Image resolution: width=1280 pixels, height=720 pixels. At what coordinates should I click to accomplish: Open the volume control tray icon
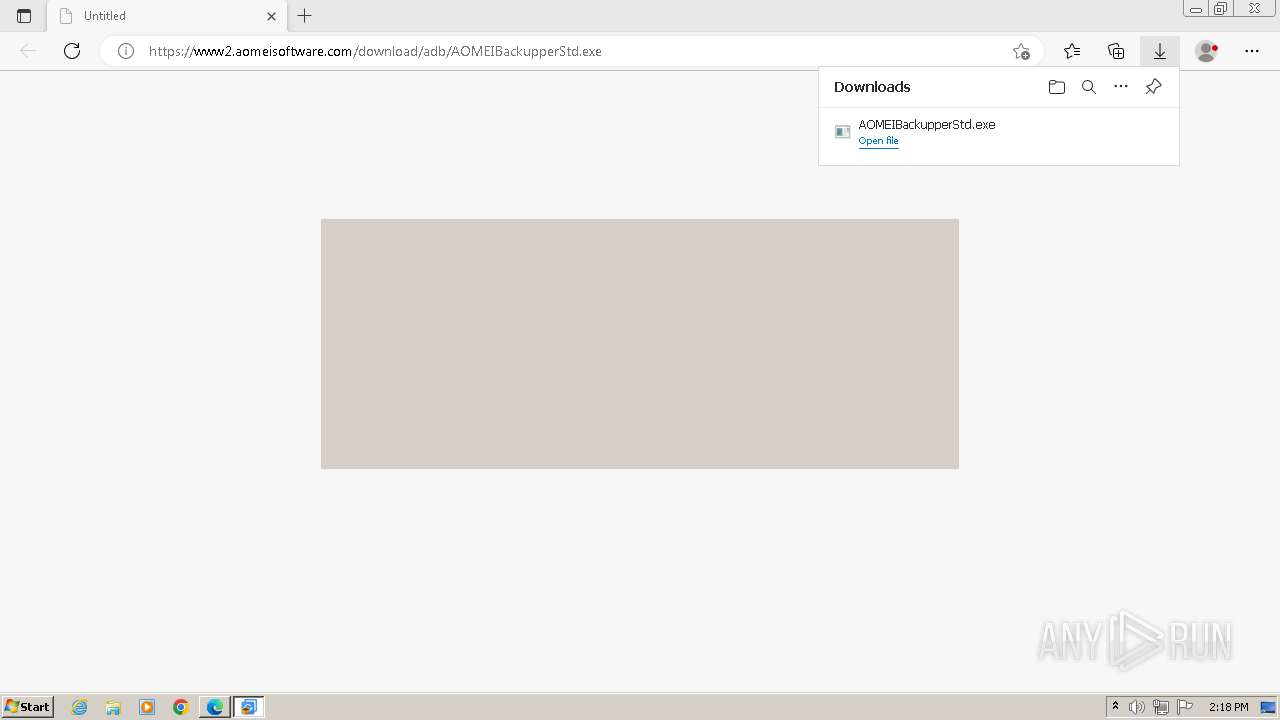1137,707
